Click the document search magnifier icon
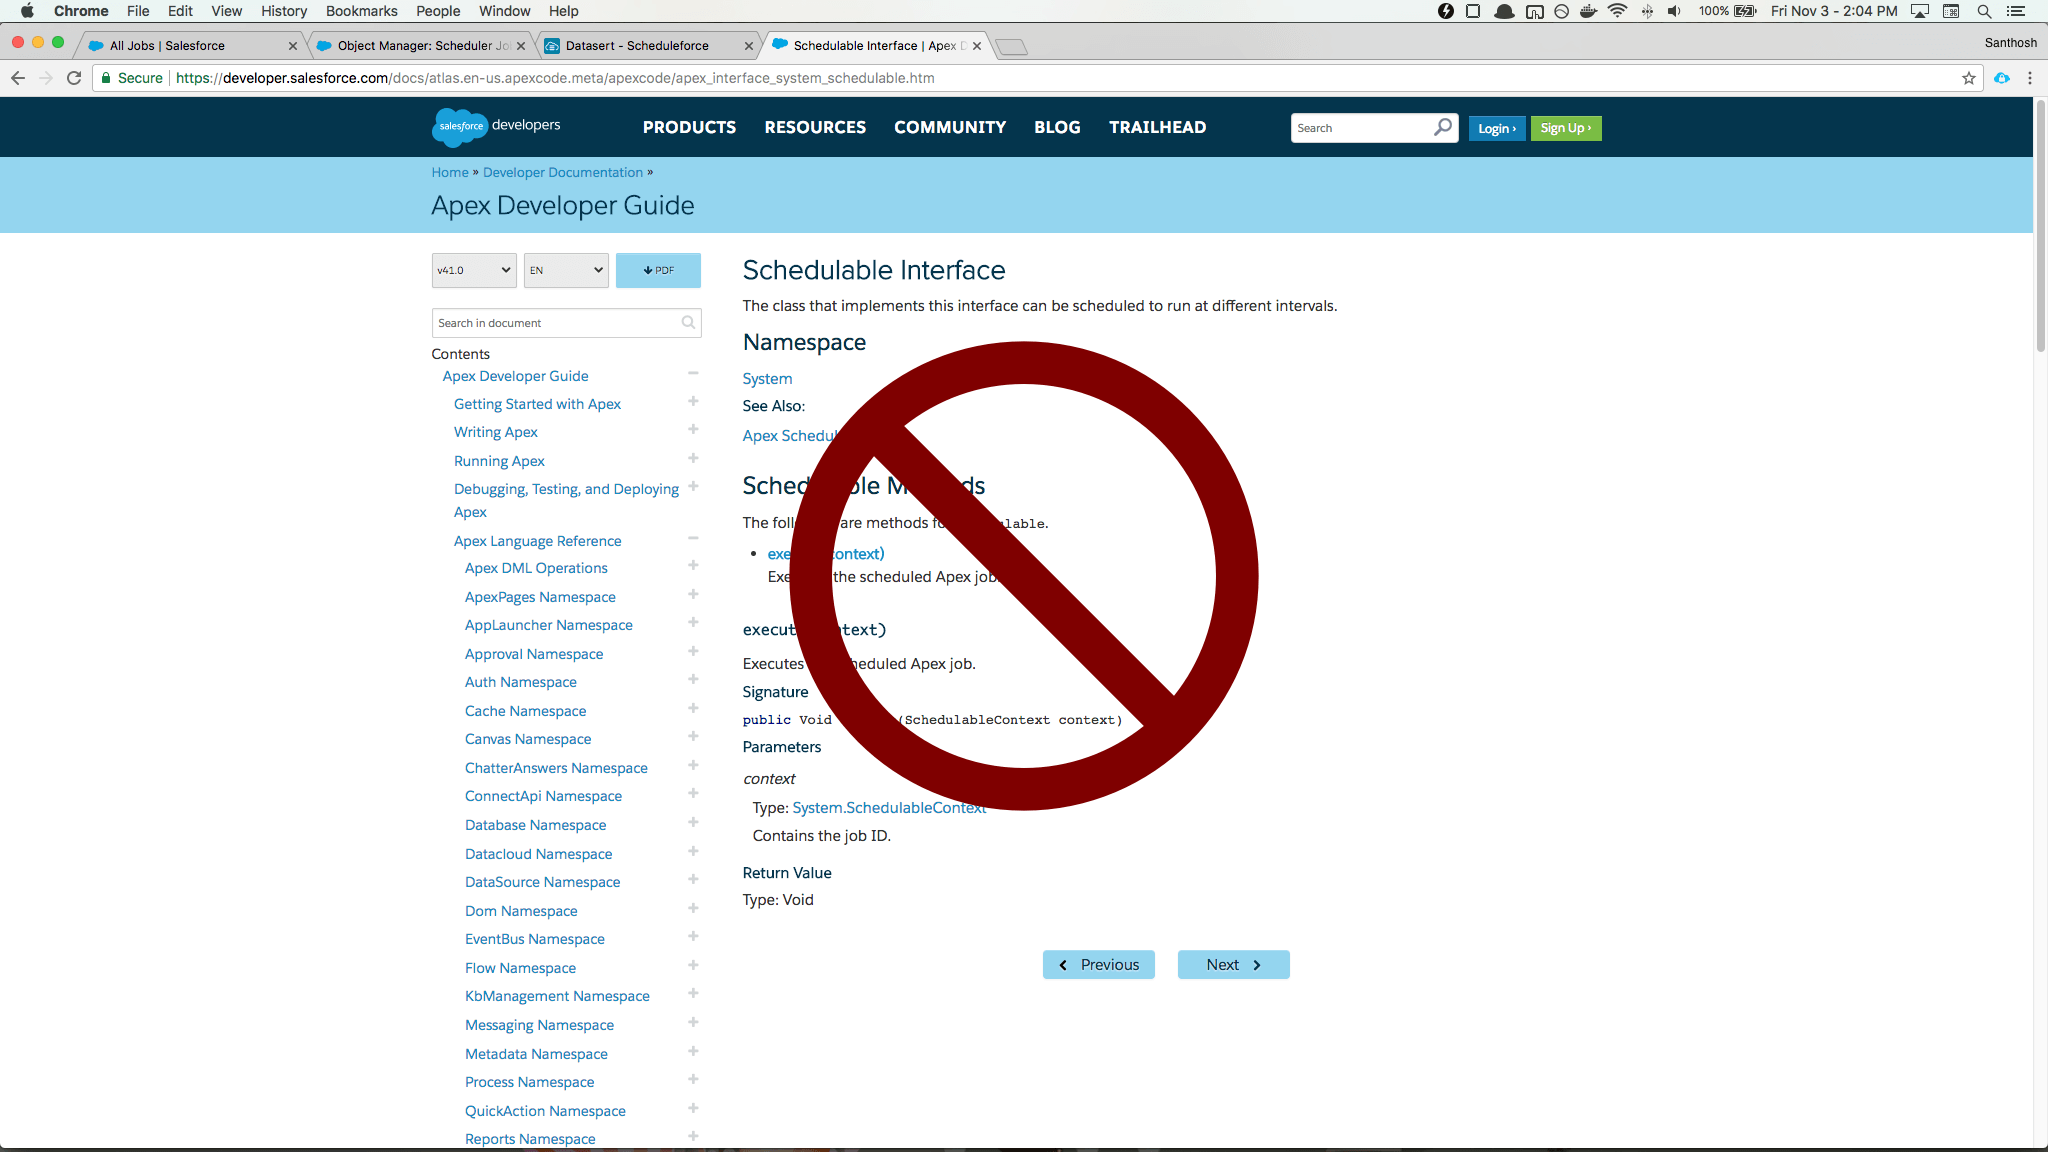The height and width of the screenshot is (1152, 2048). coord(688,322)
